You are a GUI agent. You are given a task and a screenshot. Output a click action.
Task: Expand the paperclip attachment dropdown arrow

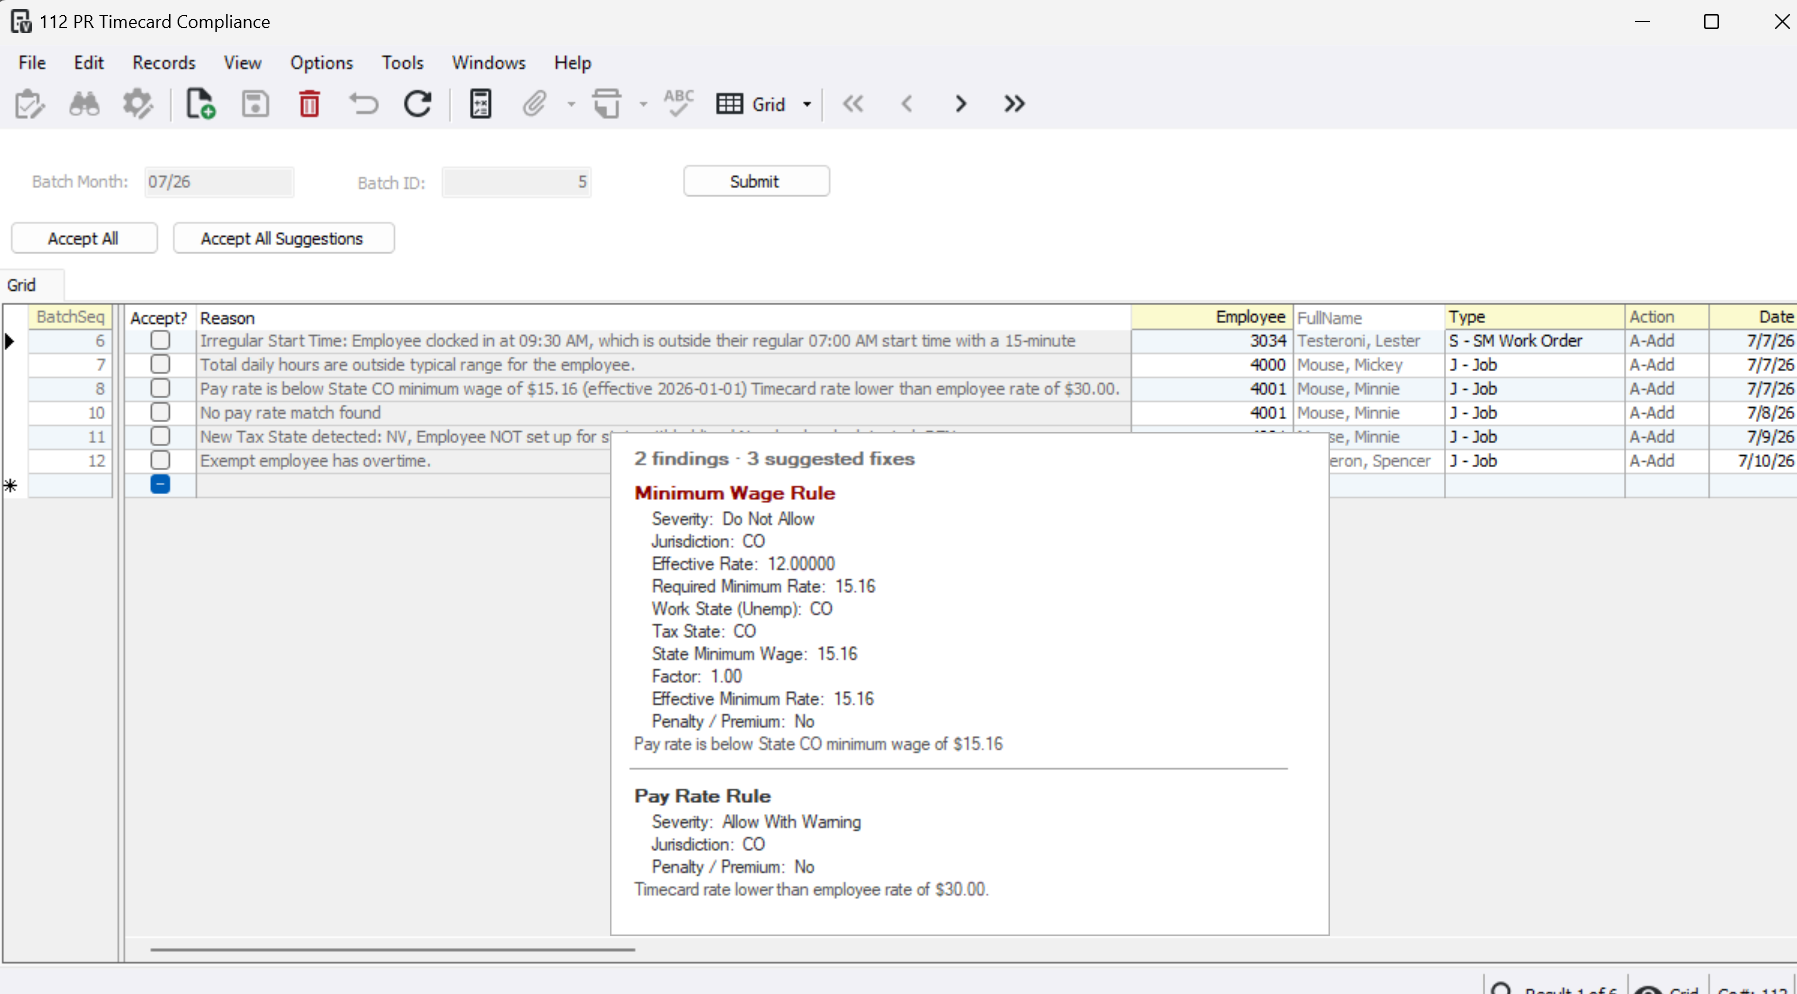click(571, 104)
